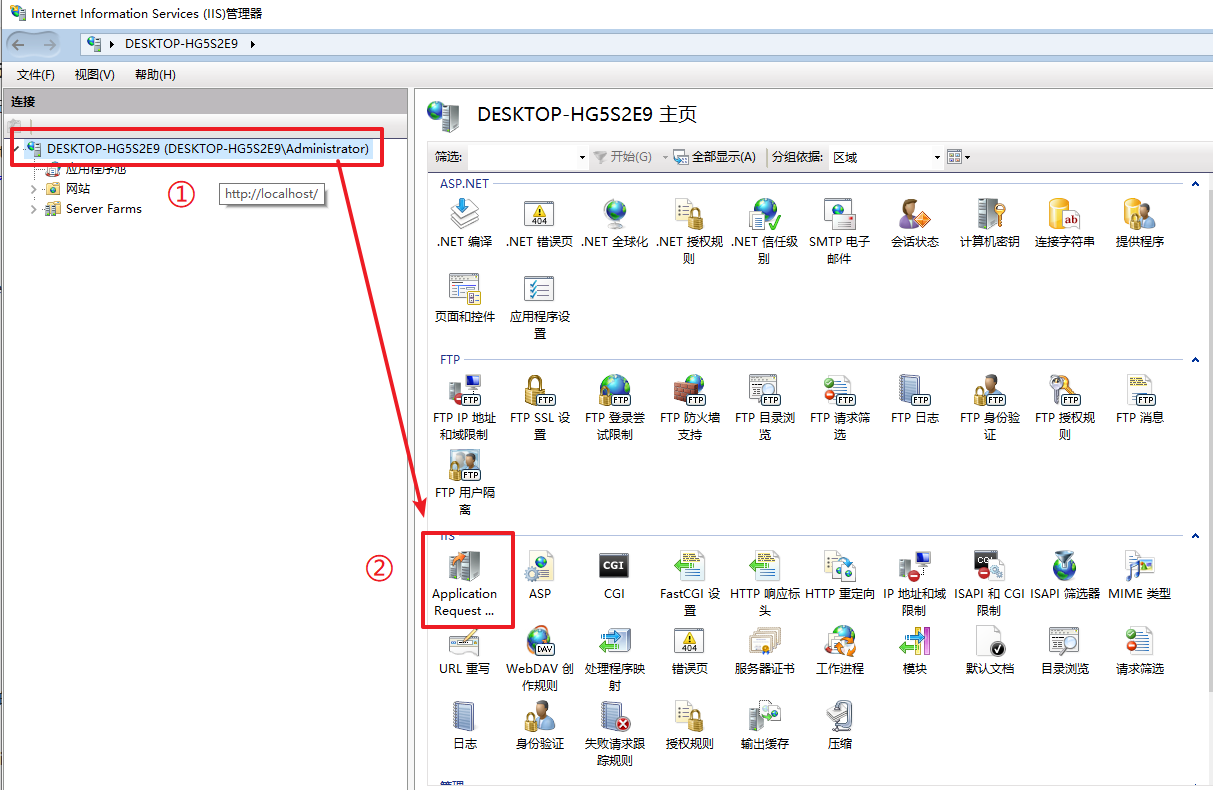
Task: Open 处理程序映射 feature
Action: pos(615,658)
